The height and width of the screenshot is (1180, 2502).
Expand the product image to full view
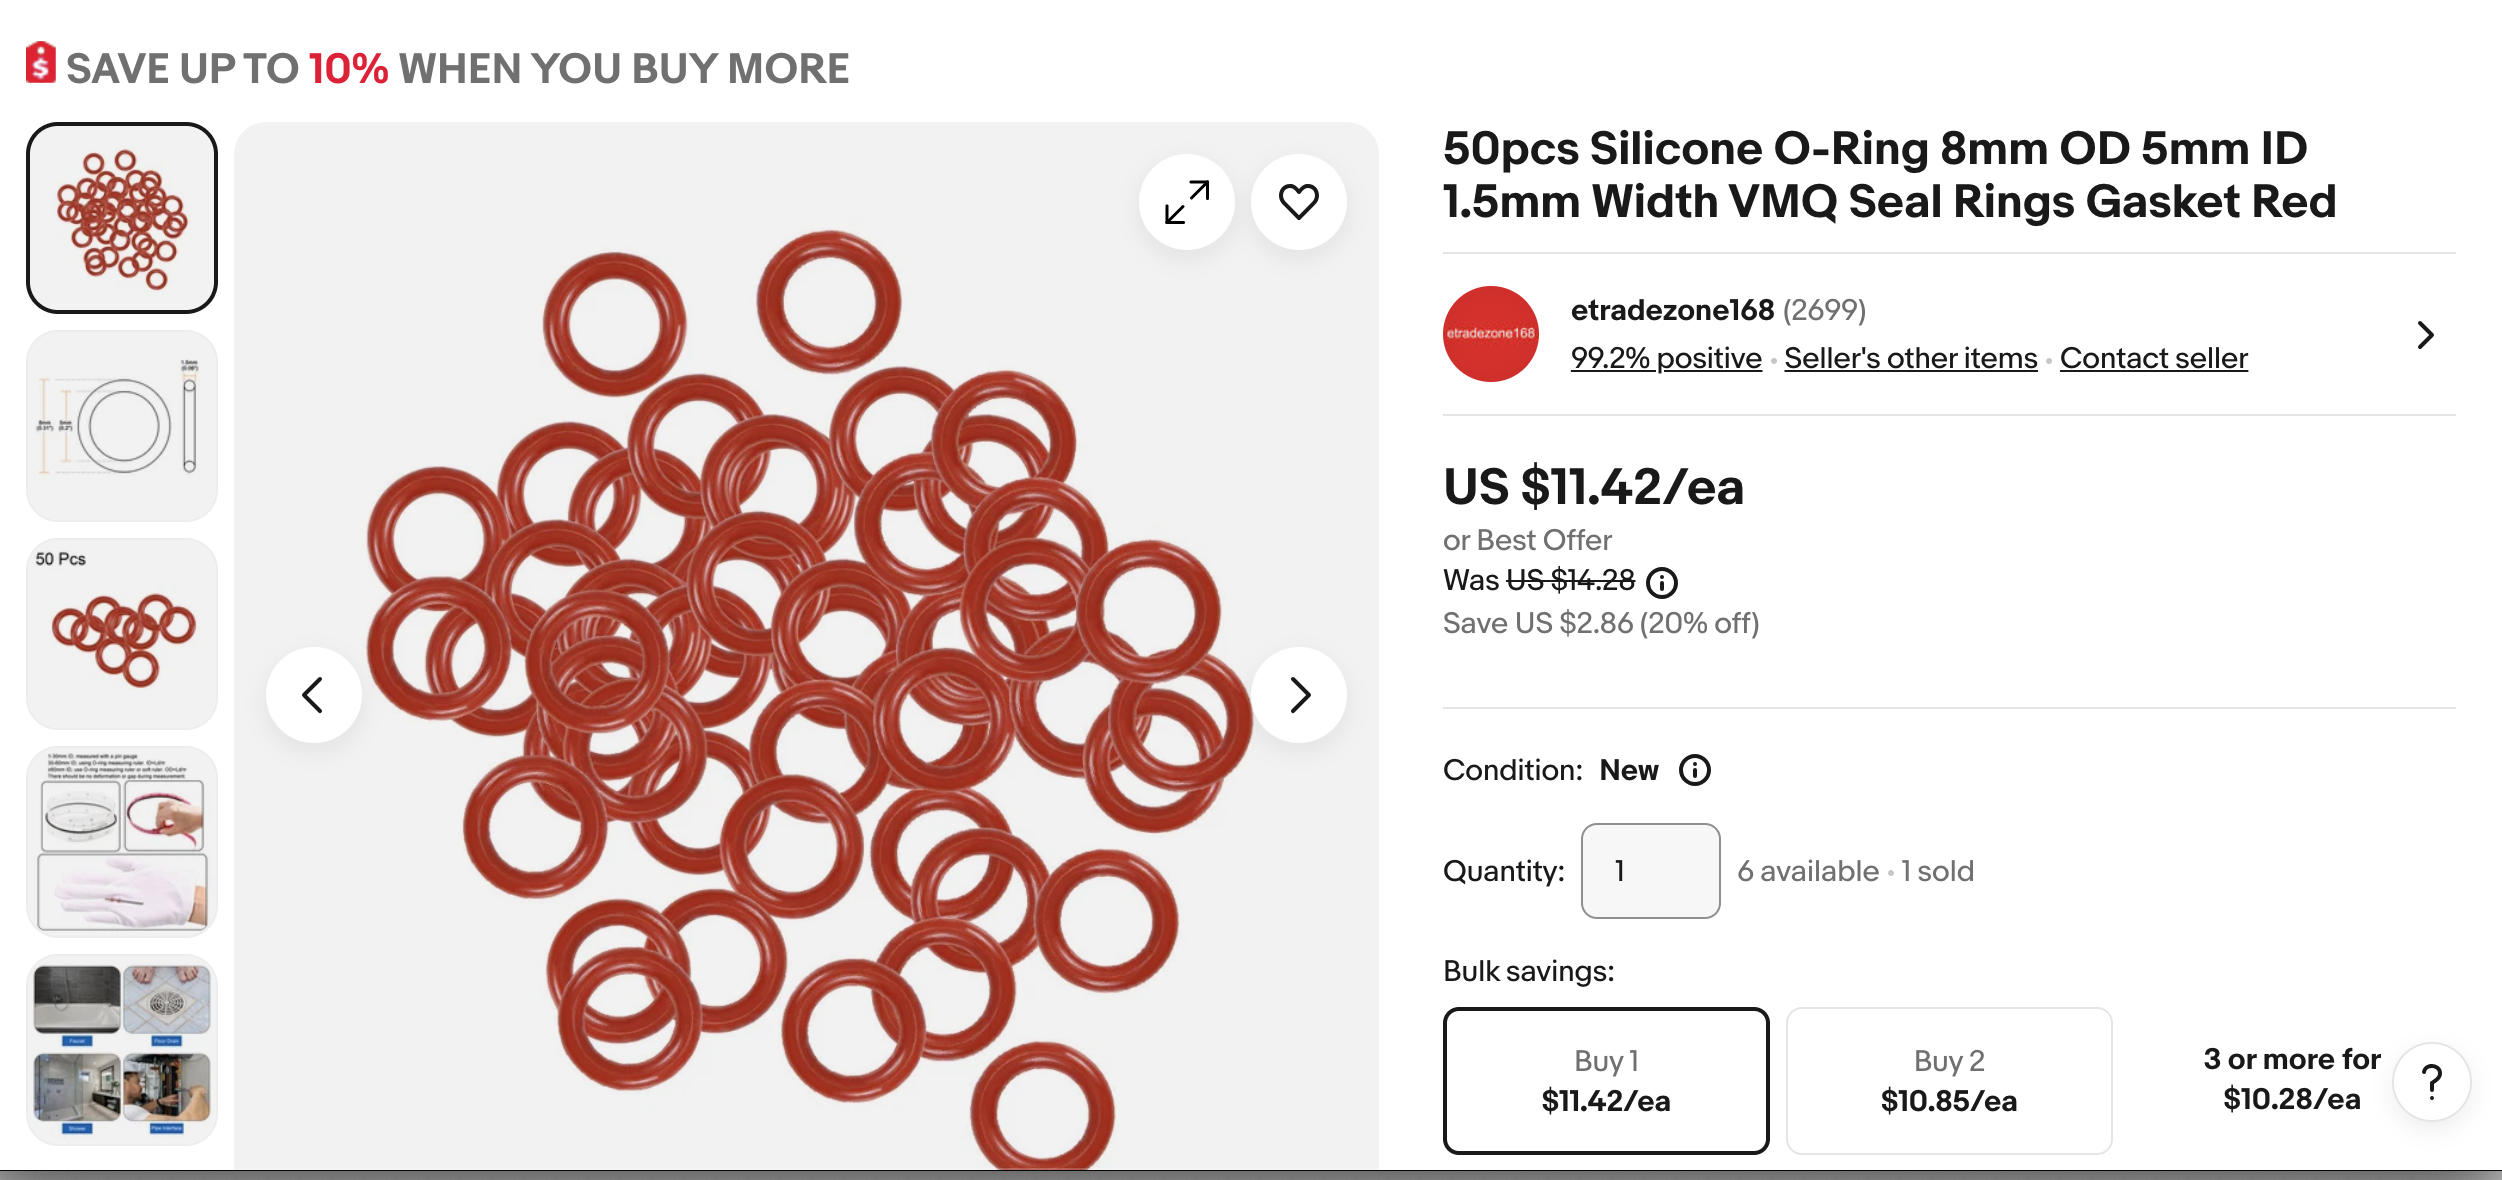[x=1187, y=202]
